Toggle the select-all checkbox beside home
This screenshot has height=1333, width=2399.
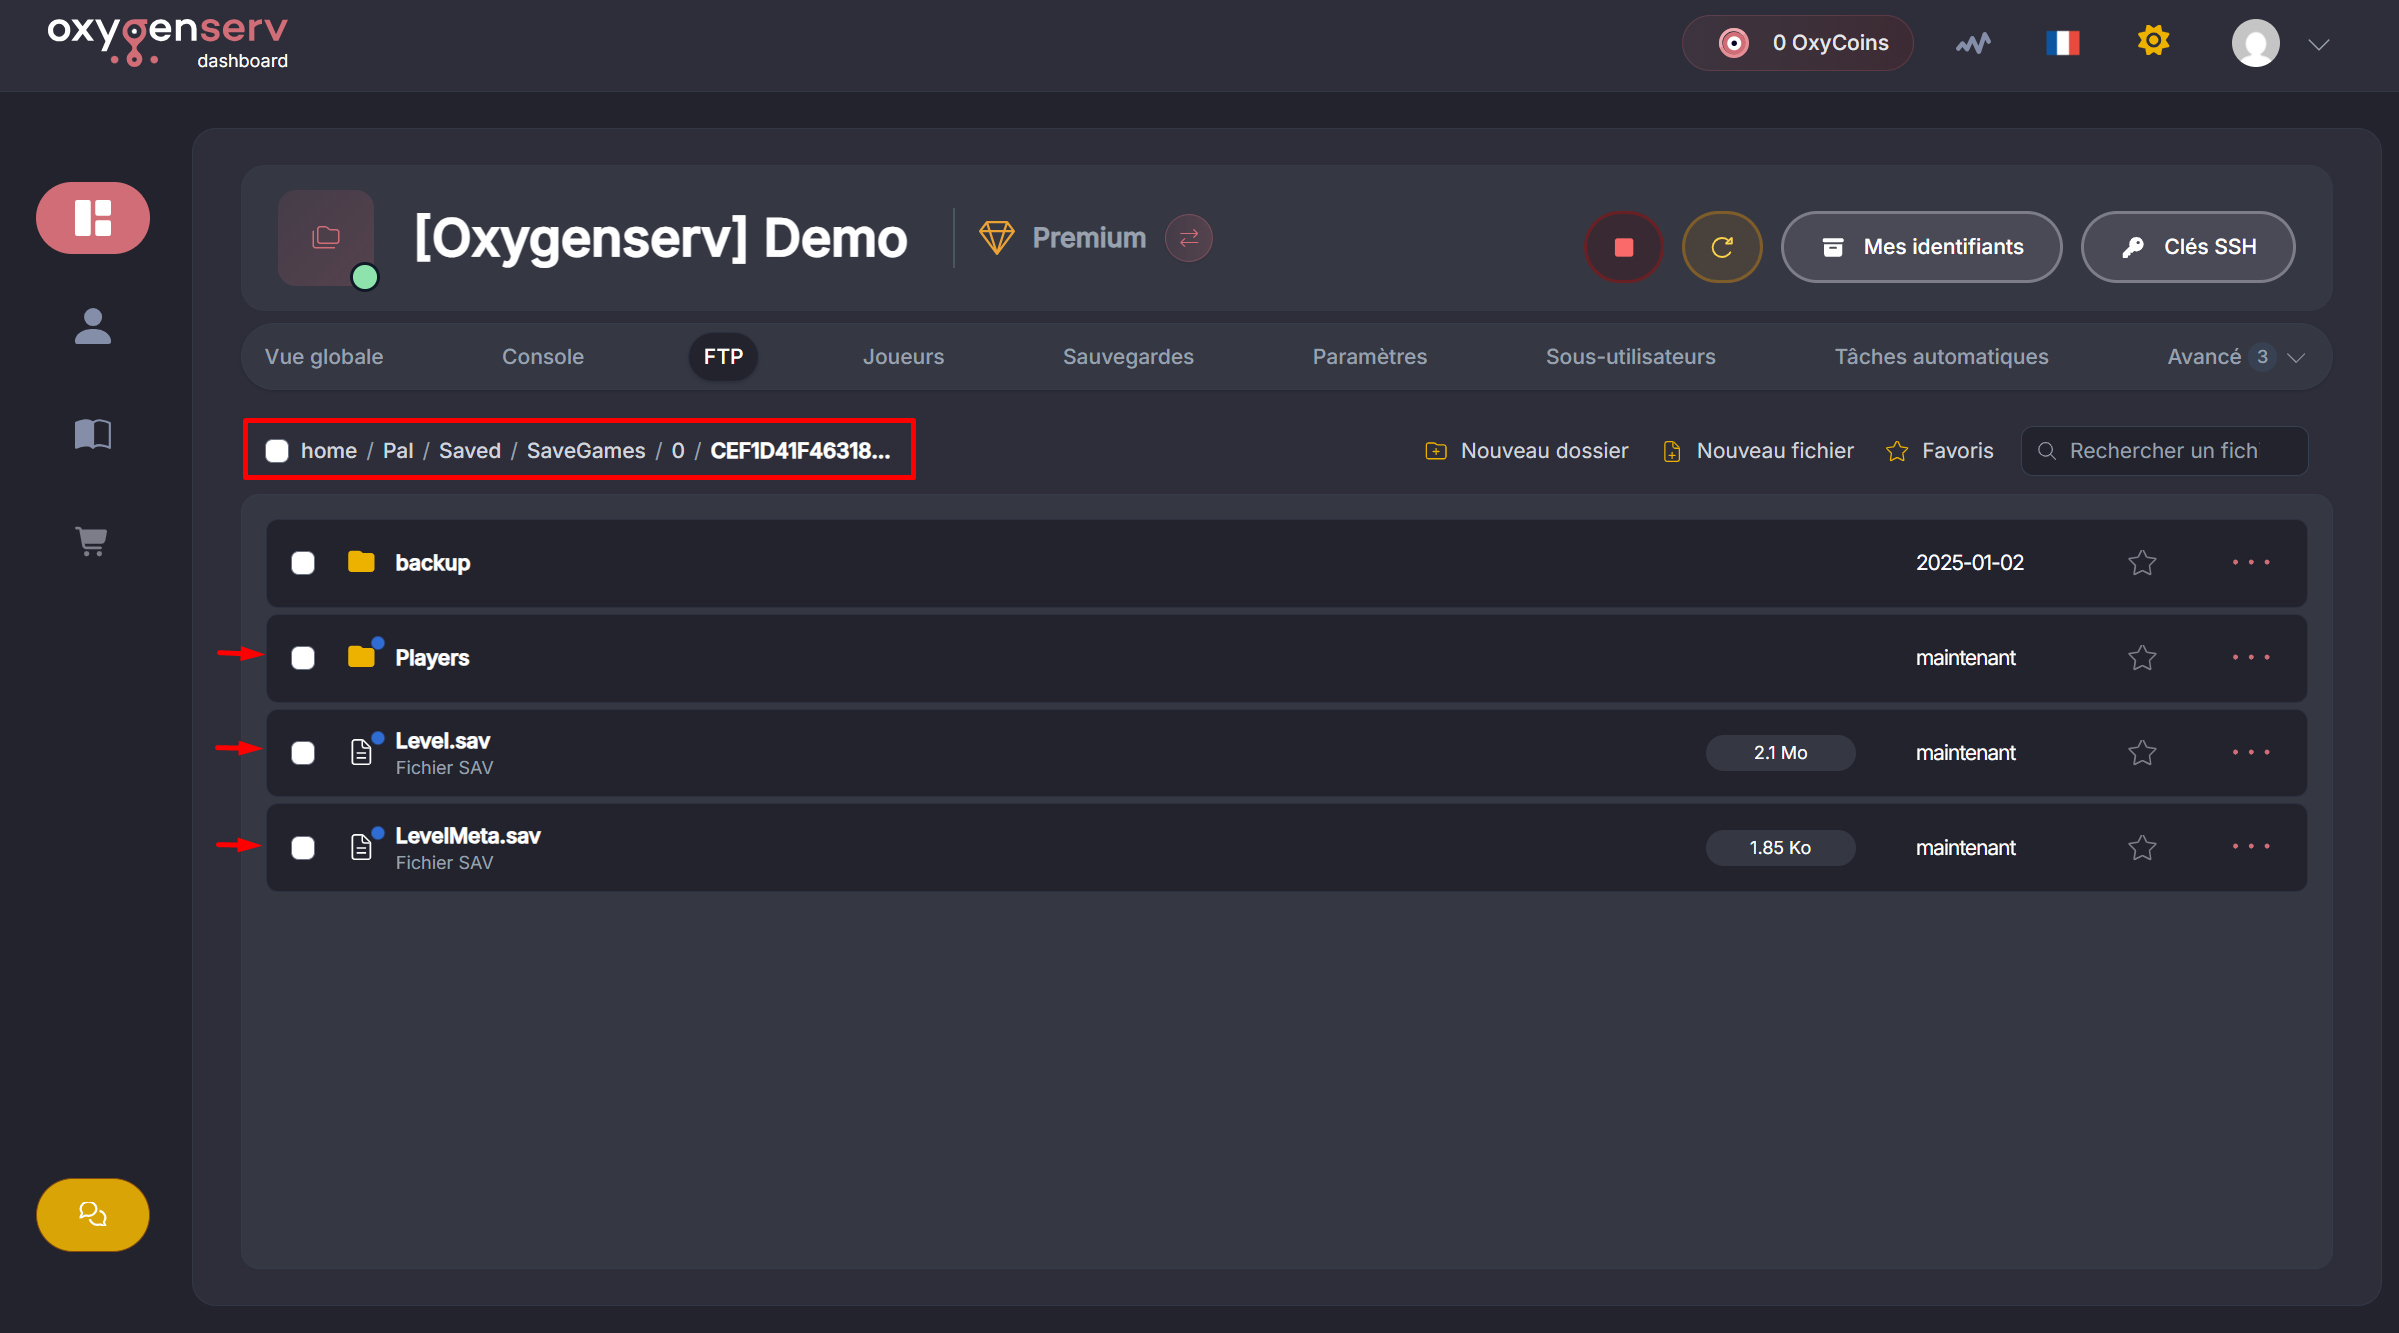click(277, 451)
